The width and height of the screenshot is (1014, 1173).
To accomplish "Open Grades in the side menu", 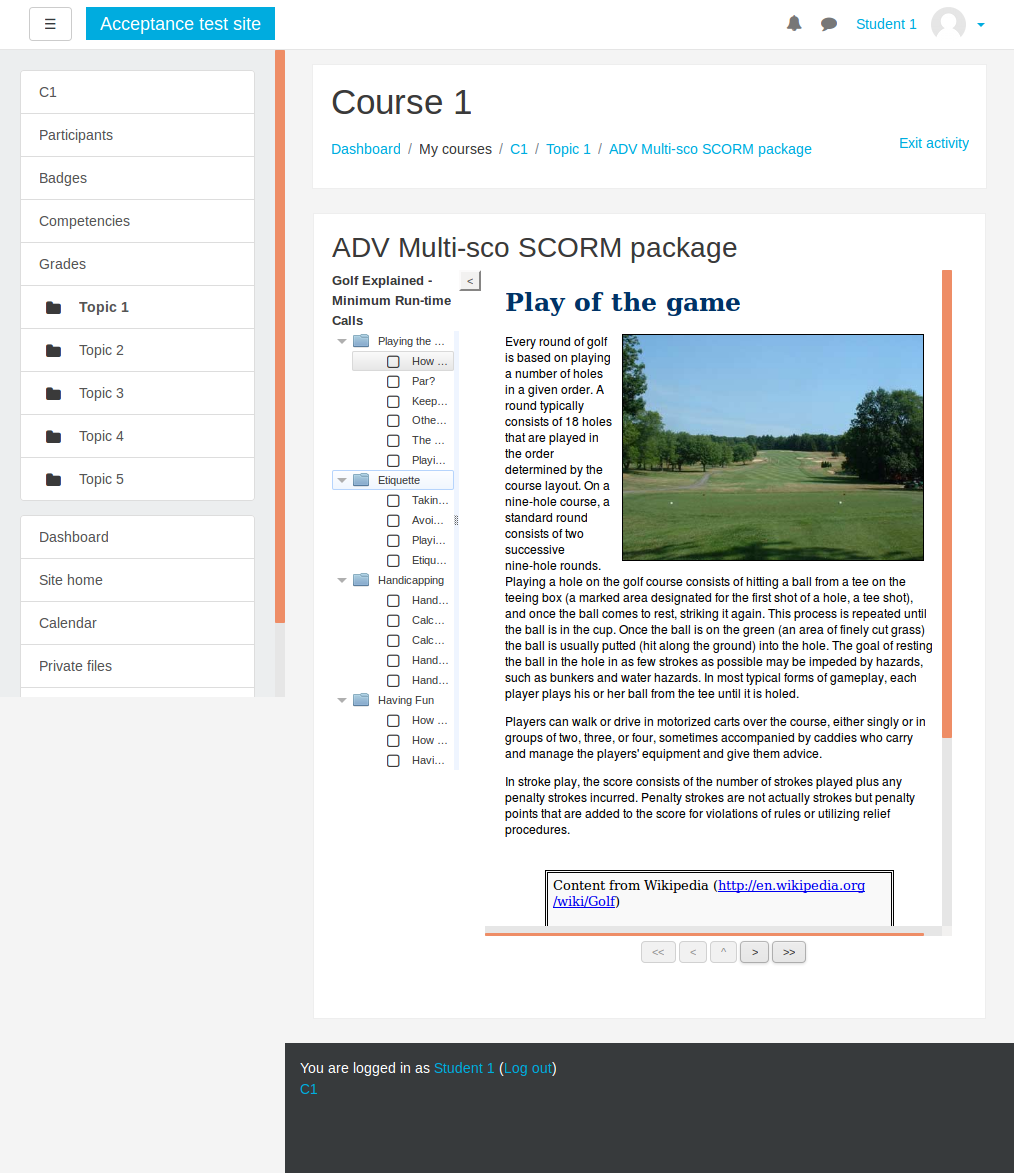I will click(x=138, y=264).
